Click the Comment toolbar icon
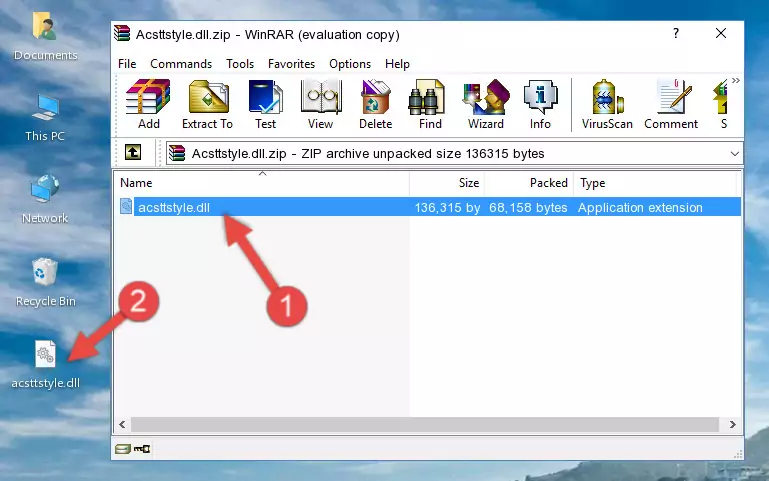769x481 pixels. 671,104
